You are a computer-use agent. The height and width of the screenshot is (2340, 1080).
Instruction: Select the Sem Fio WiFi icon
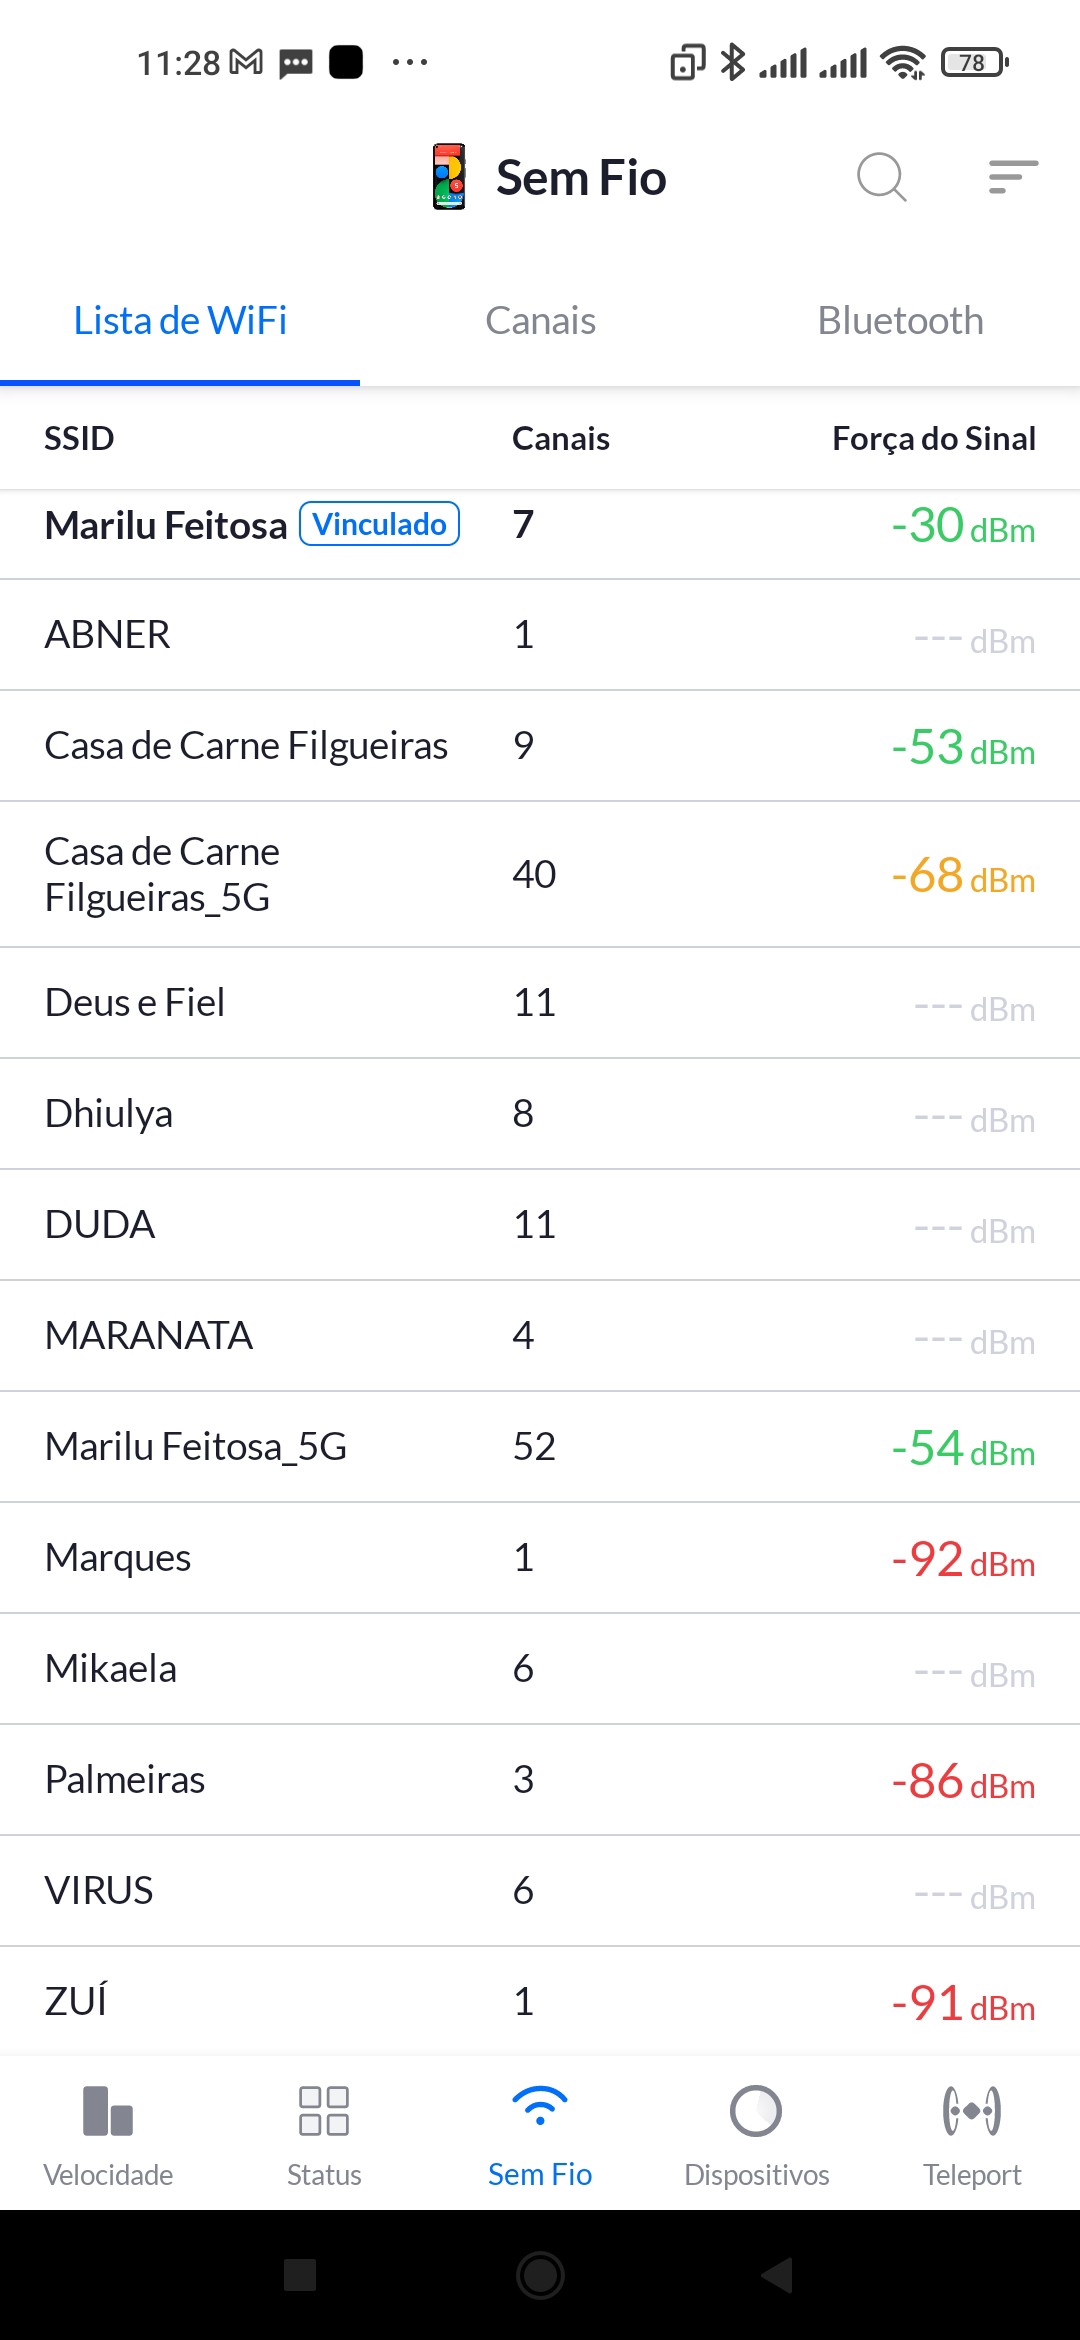[x=540, y=2108]
